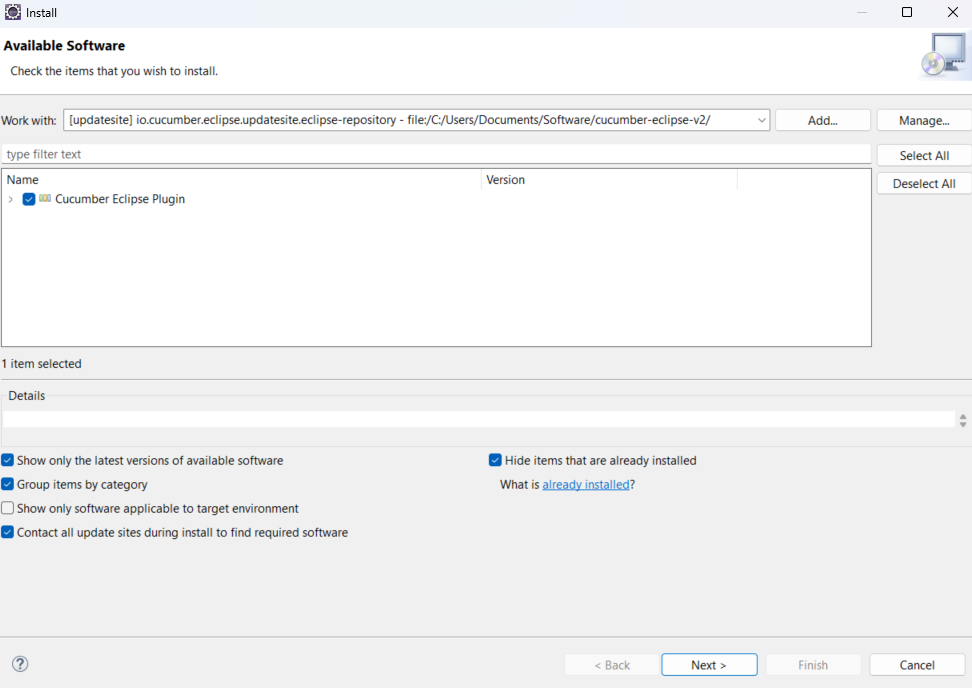The width and height of the screenshot is (972, 688).
Task: Click the Cancel button
Action: pos(917,664)
